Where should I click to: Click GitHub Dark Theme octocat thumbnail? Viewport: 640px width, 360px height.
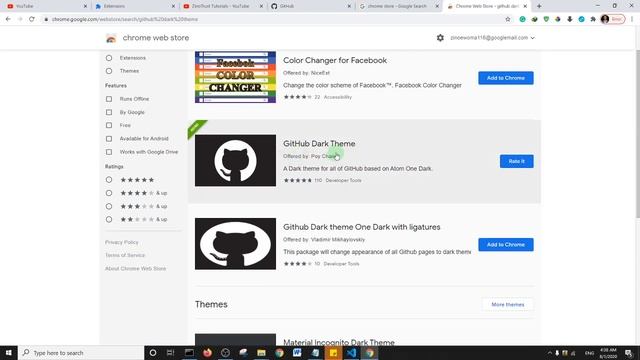point(235,160)
